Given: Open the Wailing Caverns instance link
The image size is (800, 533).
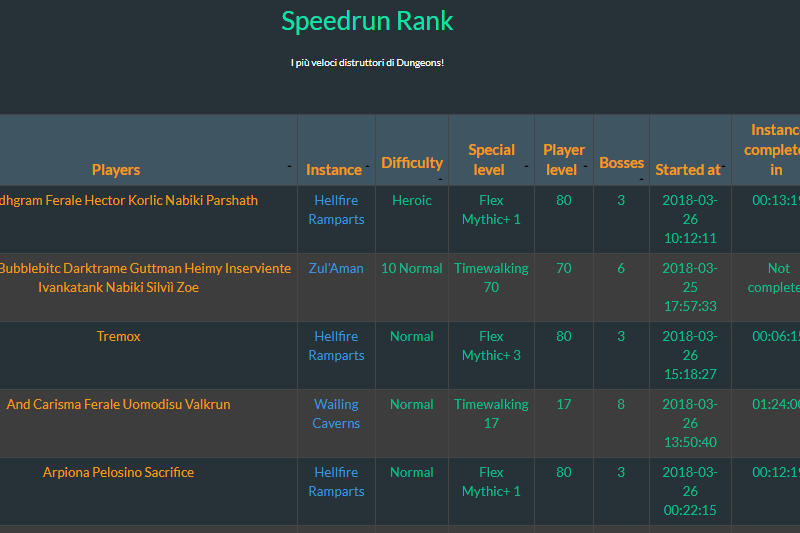Looking at the screenshot, I should (x=336, y=414).
